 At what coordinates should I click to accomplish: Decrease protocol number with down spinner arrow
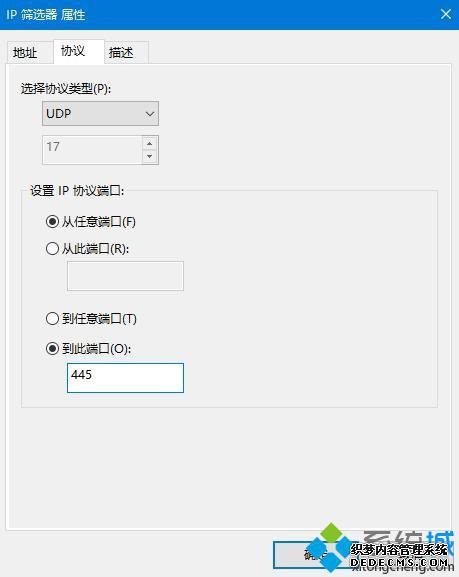tap(150, 156)
